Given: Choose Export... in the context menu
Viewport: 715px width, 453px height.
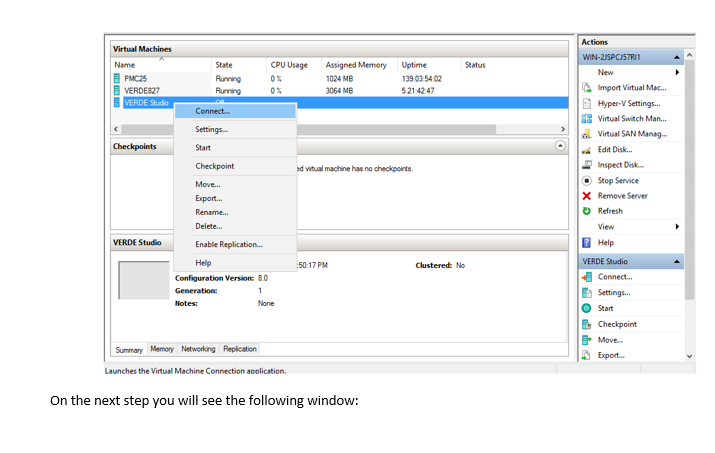Looking at the screenshot, I should (235, 198).
